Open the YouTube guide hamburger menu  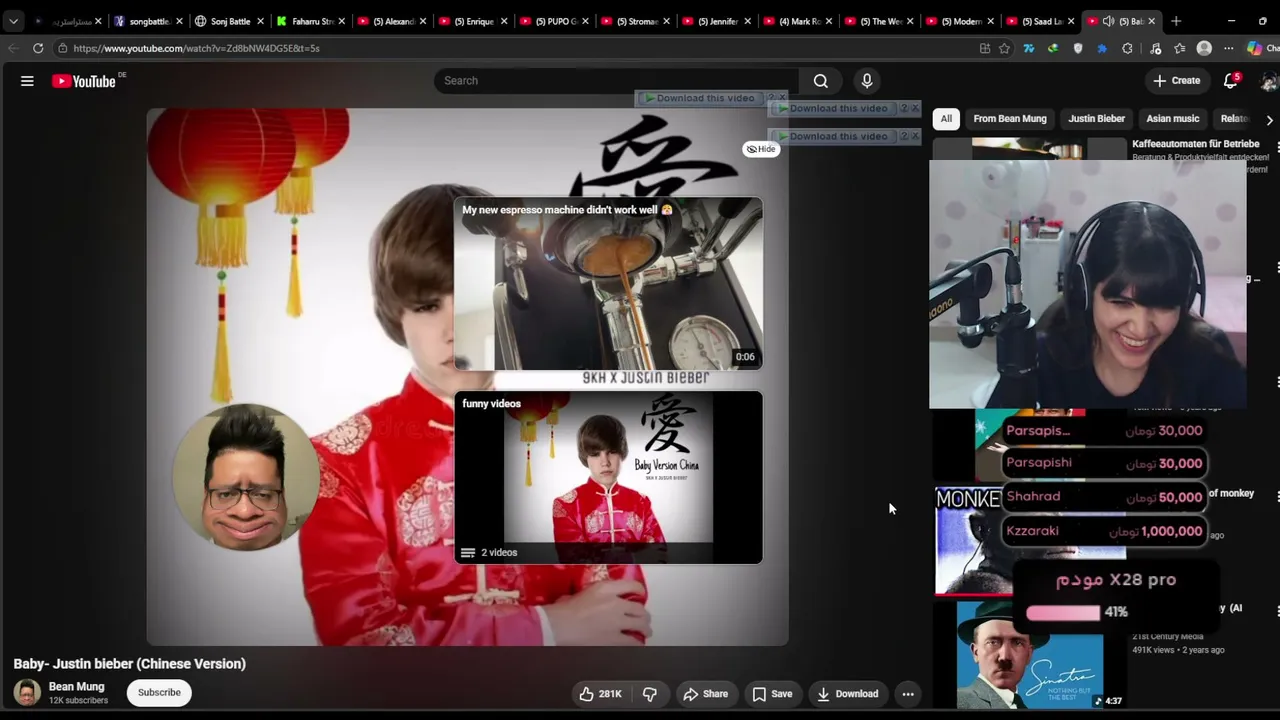27,81
